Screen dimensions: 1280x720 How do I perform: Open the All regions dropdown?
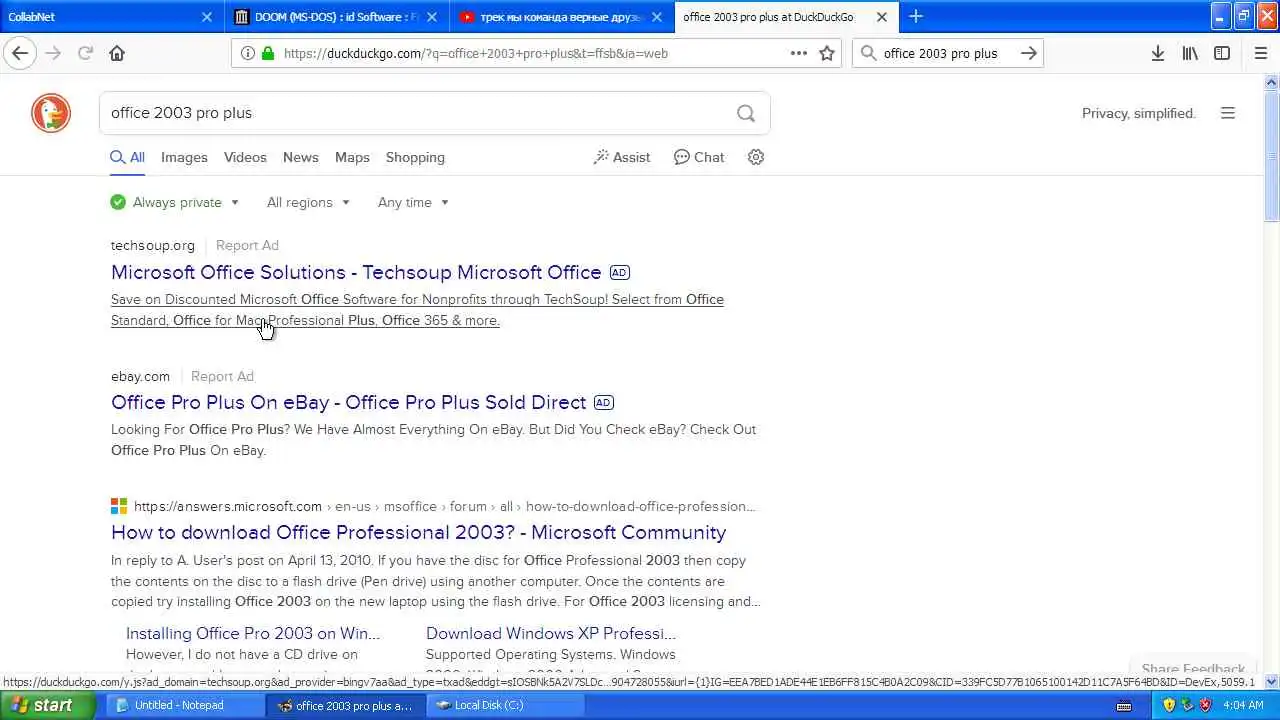pos(308,202)
